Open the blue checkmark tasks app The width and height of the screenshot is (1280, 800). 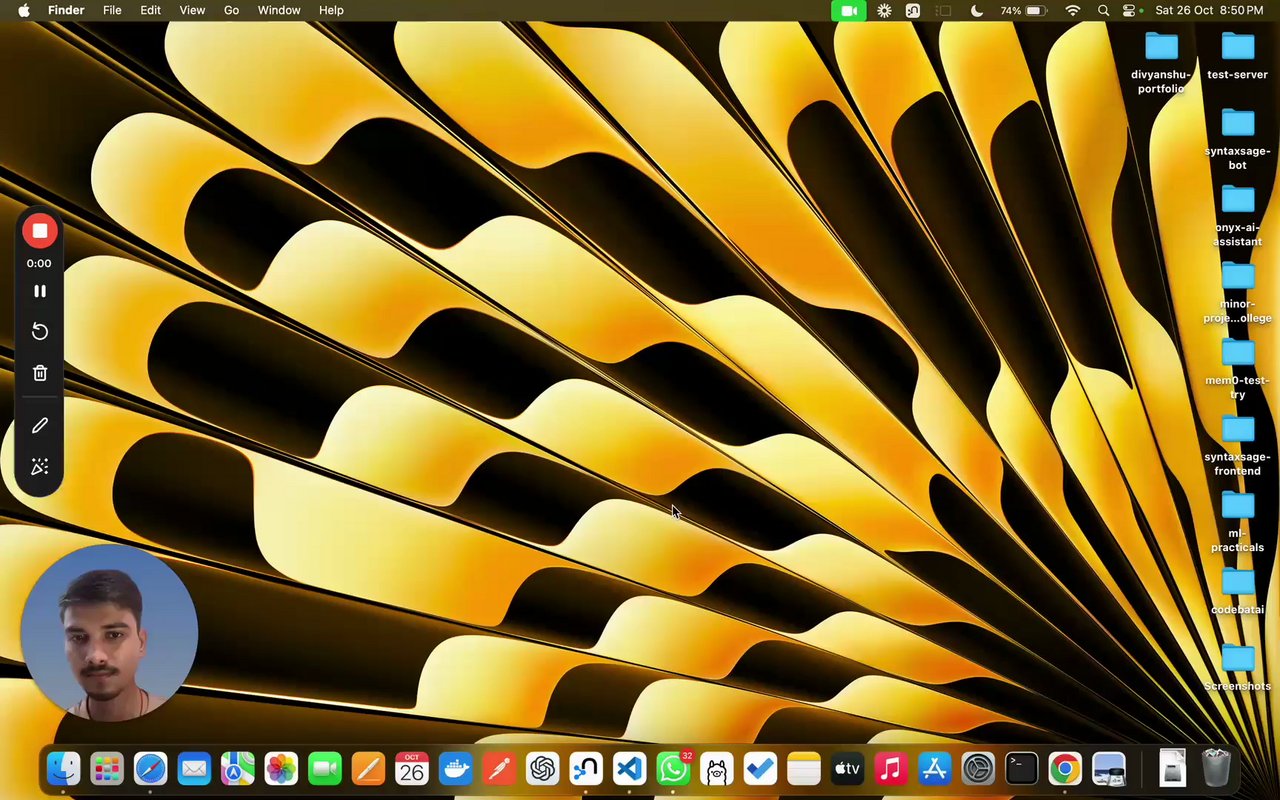[x=760, y=768]
